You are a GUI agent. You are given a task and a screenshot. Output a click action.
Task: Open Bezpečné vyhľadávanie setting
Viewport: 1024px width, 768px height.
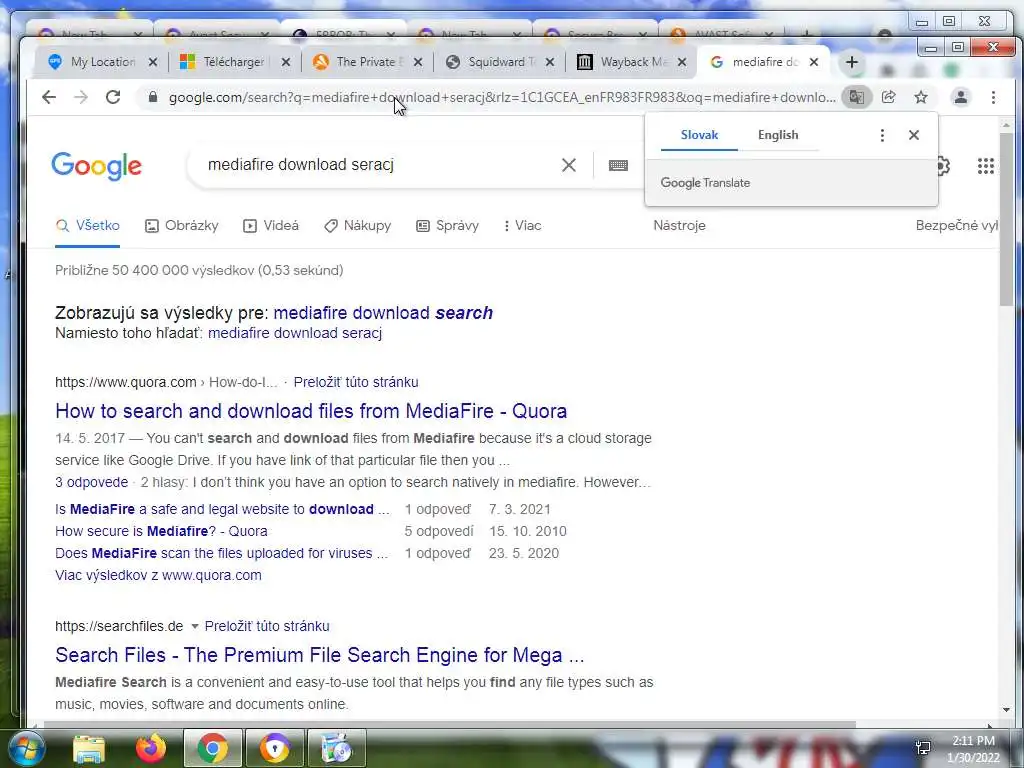pyautogui.click(x=957, y=226)
